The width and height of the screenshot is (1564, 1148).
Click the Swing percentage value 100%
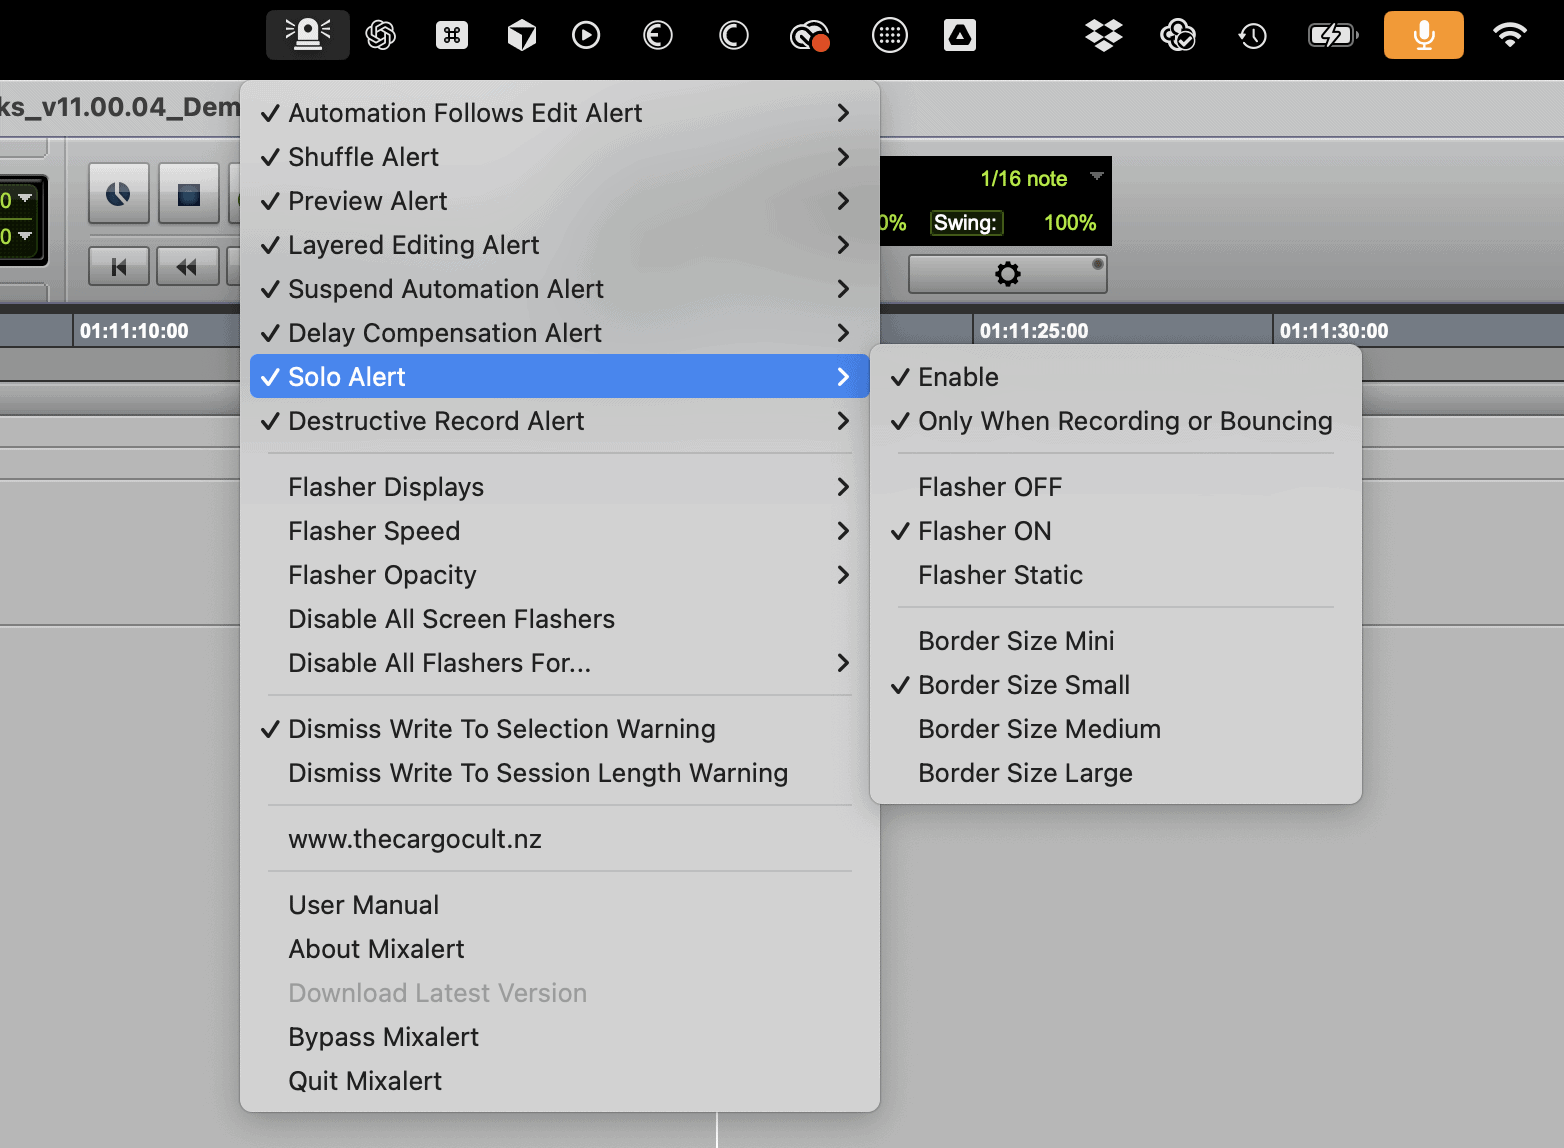click(x=1069, y=223)
